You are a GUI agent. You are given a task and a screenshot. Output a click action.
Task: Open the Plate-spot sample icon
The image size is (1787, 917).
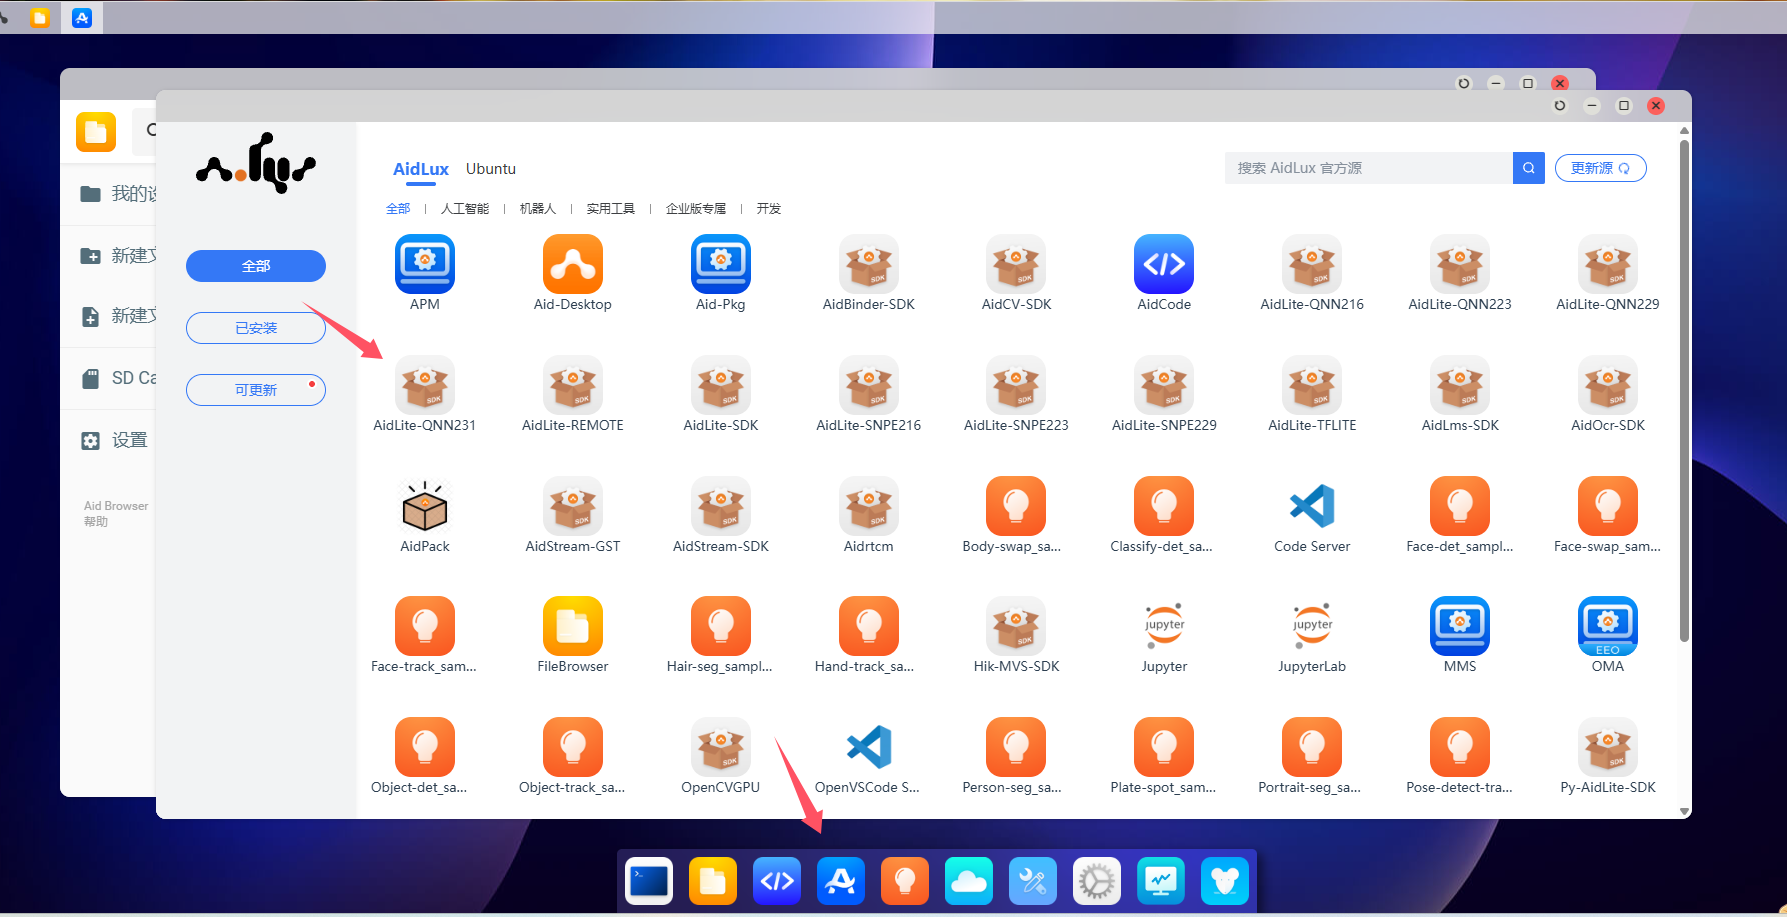click(x=1164, y=747)
